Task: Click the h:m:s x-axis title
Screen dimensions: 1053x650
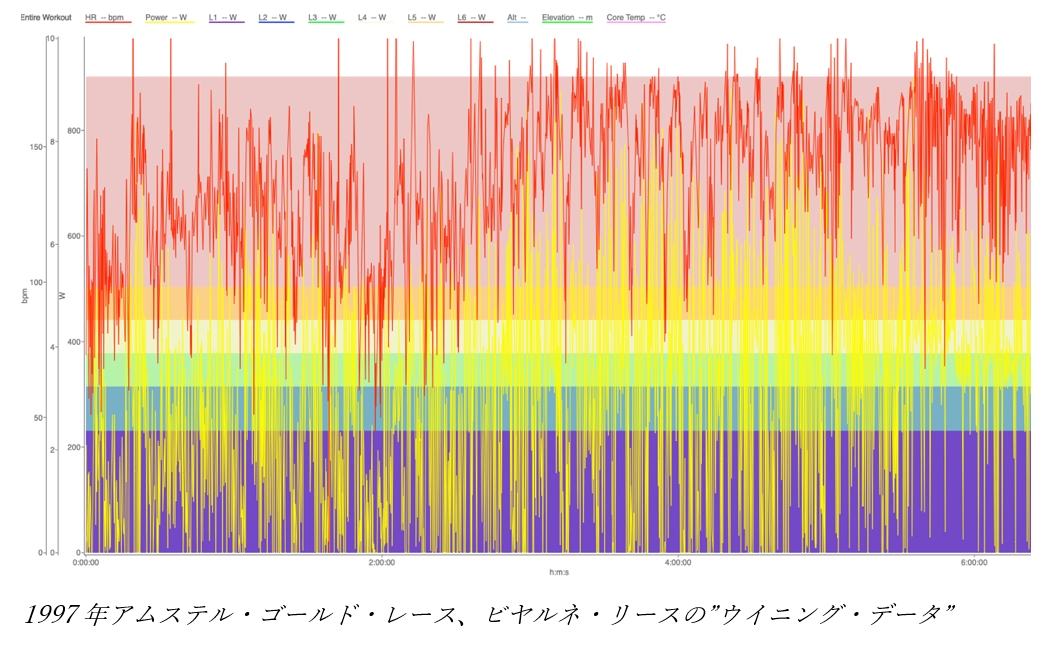Action: 559,573
